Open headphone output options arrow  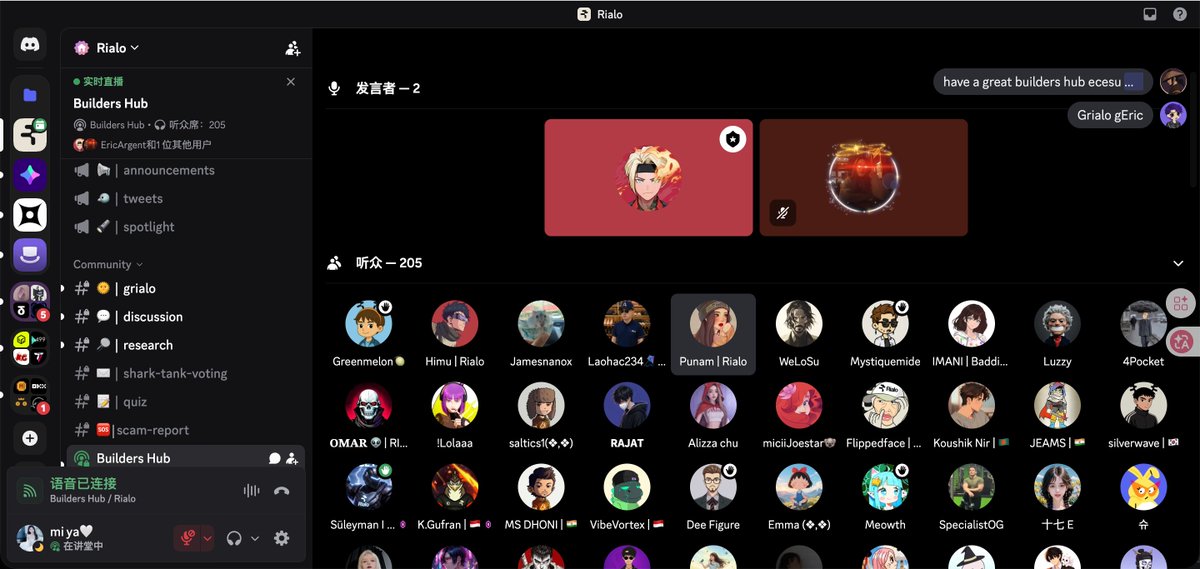pos(255,538)
